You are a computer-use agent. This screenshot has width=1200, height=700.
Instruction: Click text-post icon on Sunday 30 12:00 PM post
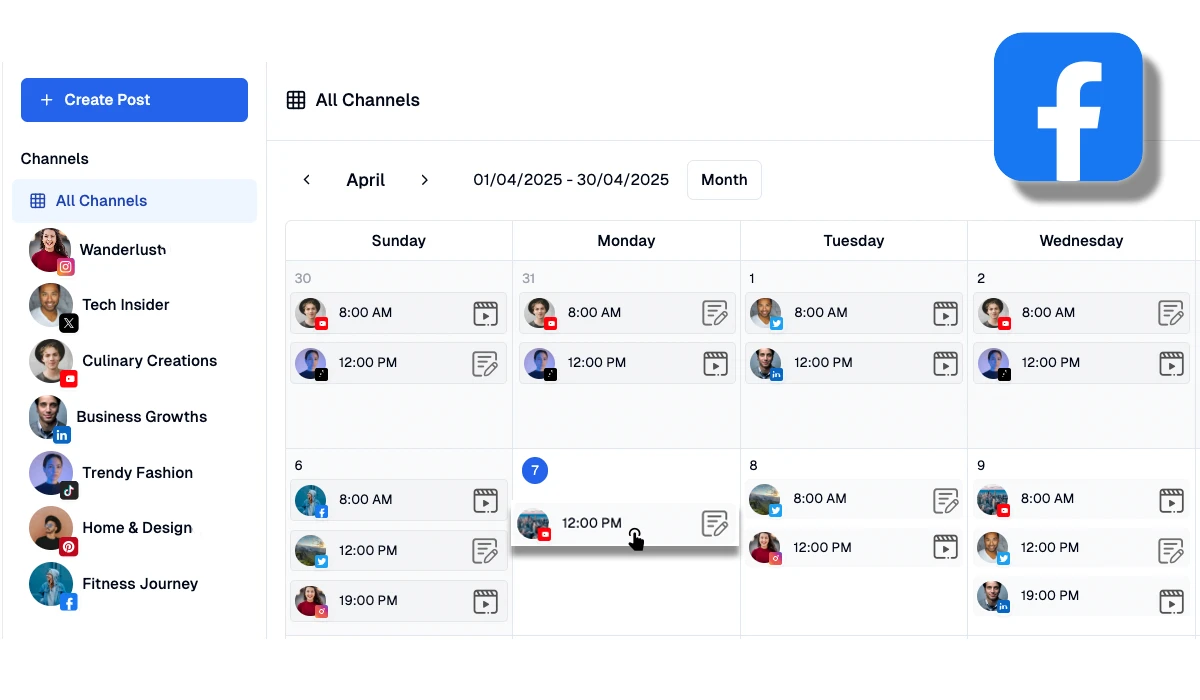coord(485,364)
